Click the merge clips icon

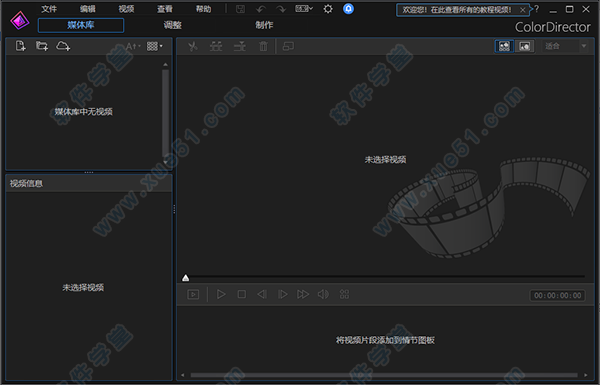point(240,46)
